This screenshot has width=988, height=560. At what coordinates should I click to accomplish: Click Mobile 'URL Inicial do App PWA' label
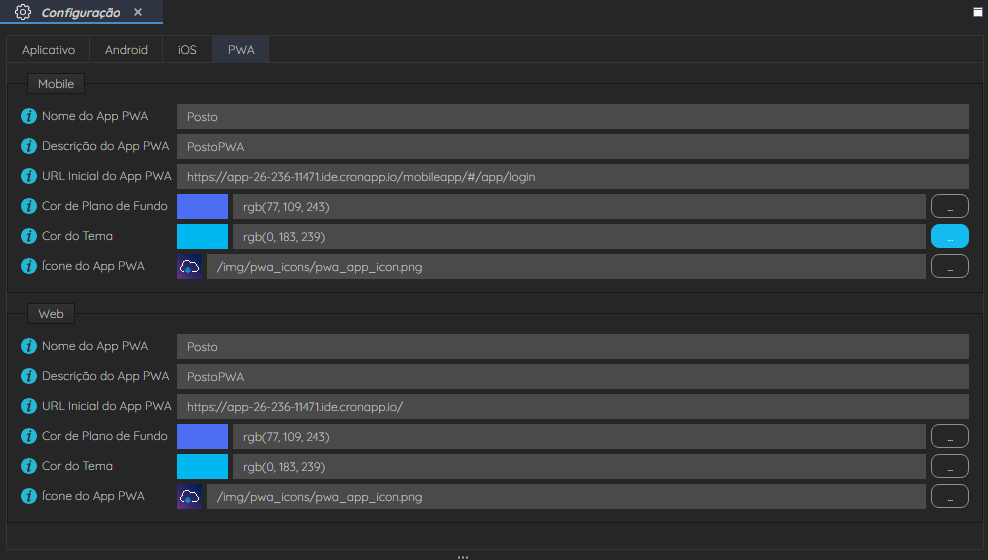[106, 176]
